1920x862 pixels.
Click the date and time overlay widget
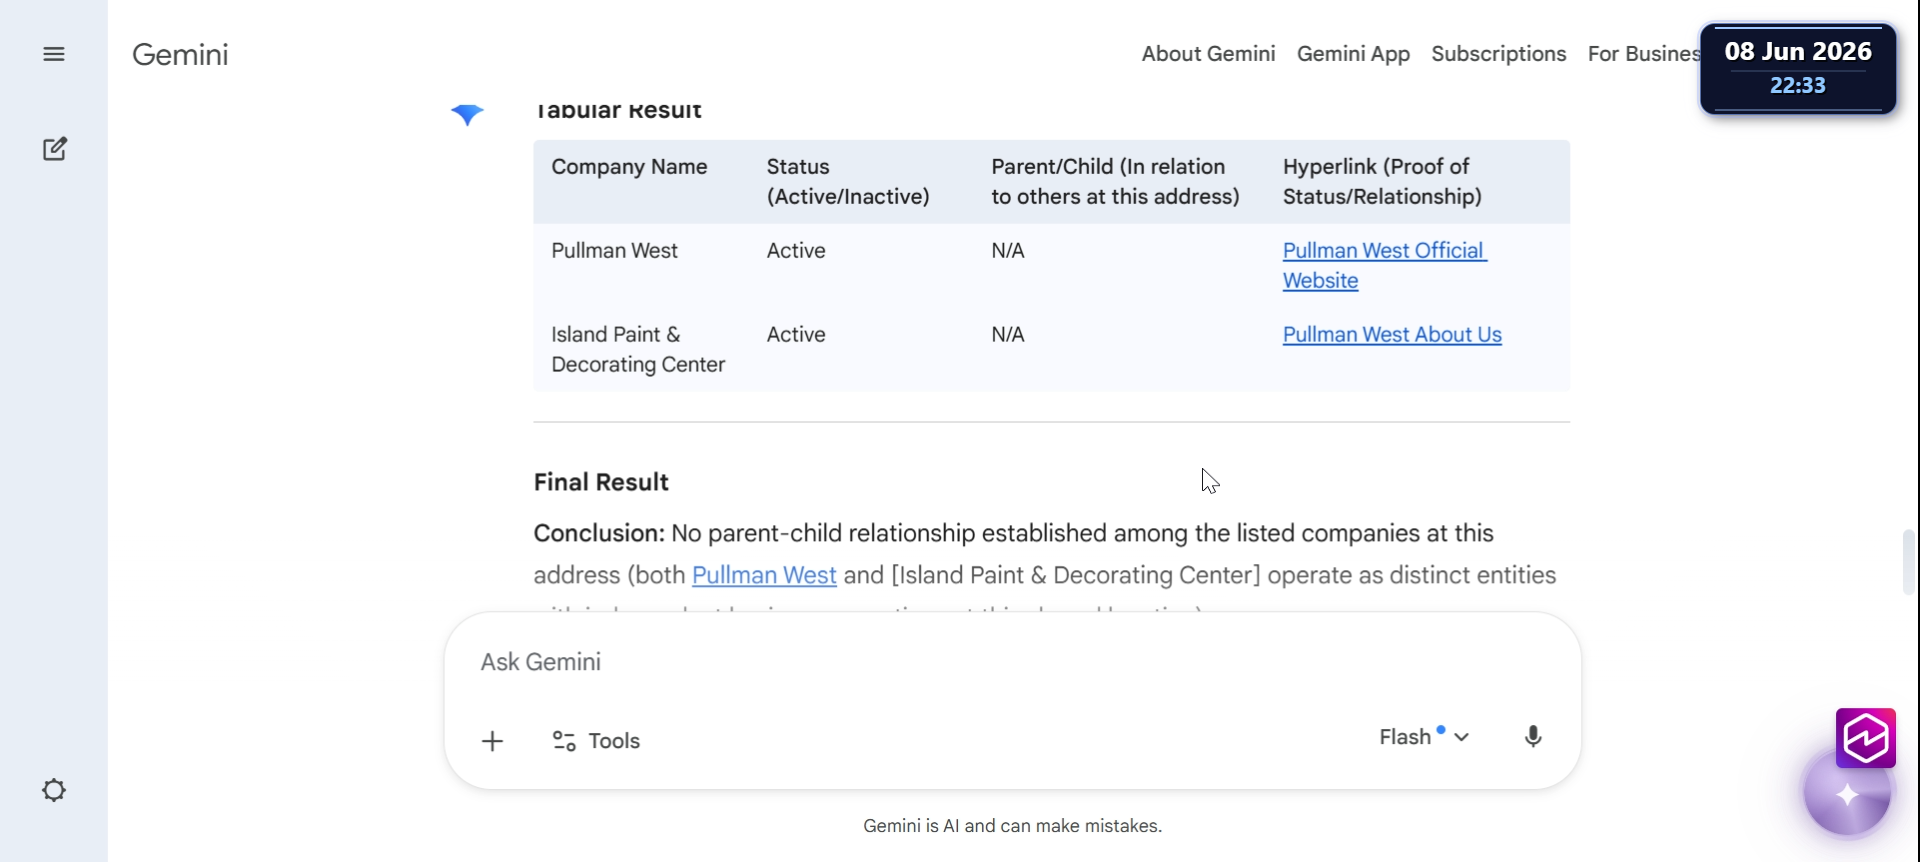pos(1798,68)
